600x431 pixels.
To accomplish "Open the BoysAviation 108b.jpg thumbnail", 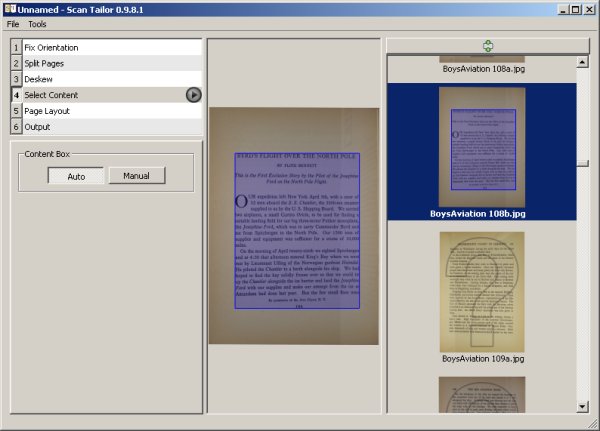I will click(482, 147).
